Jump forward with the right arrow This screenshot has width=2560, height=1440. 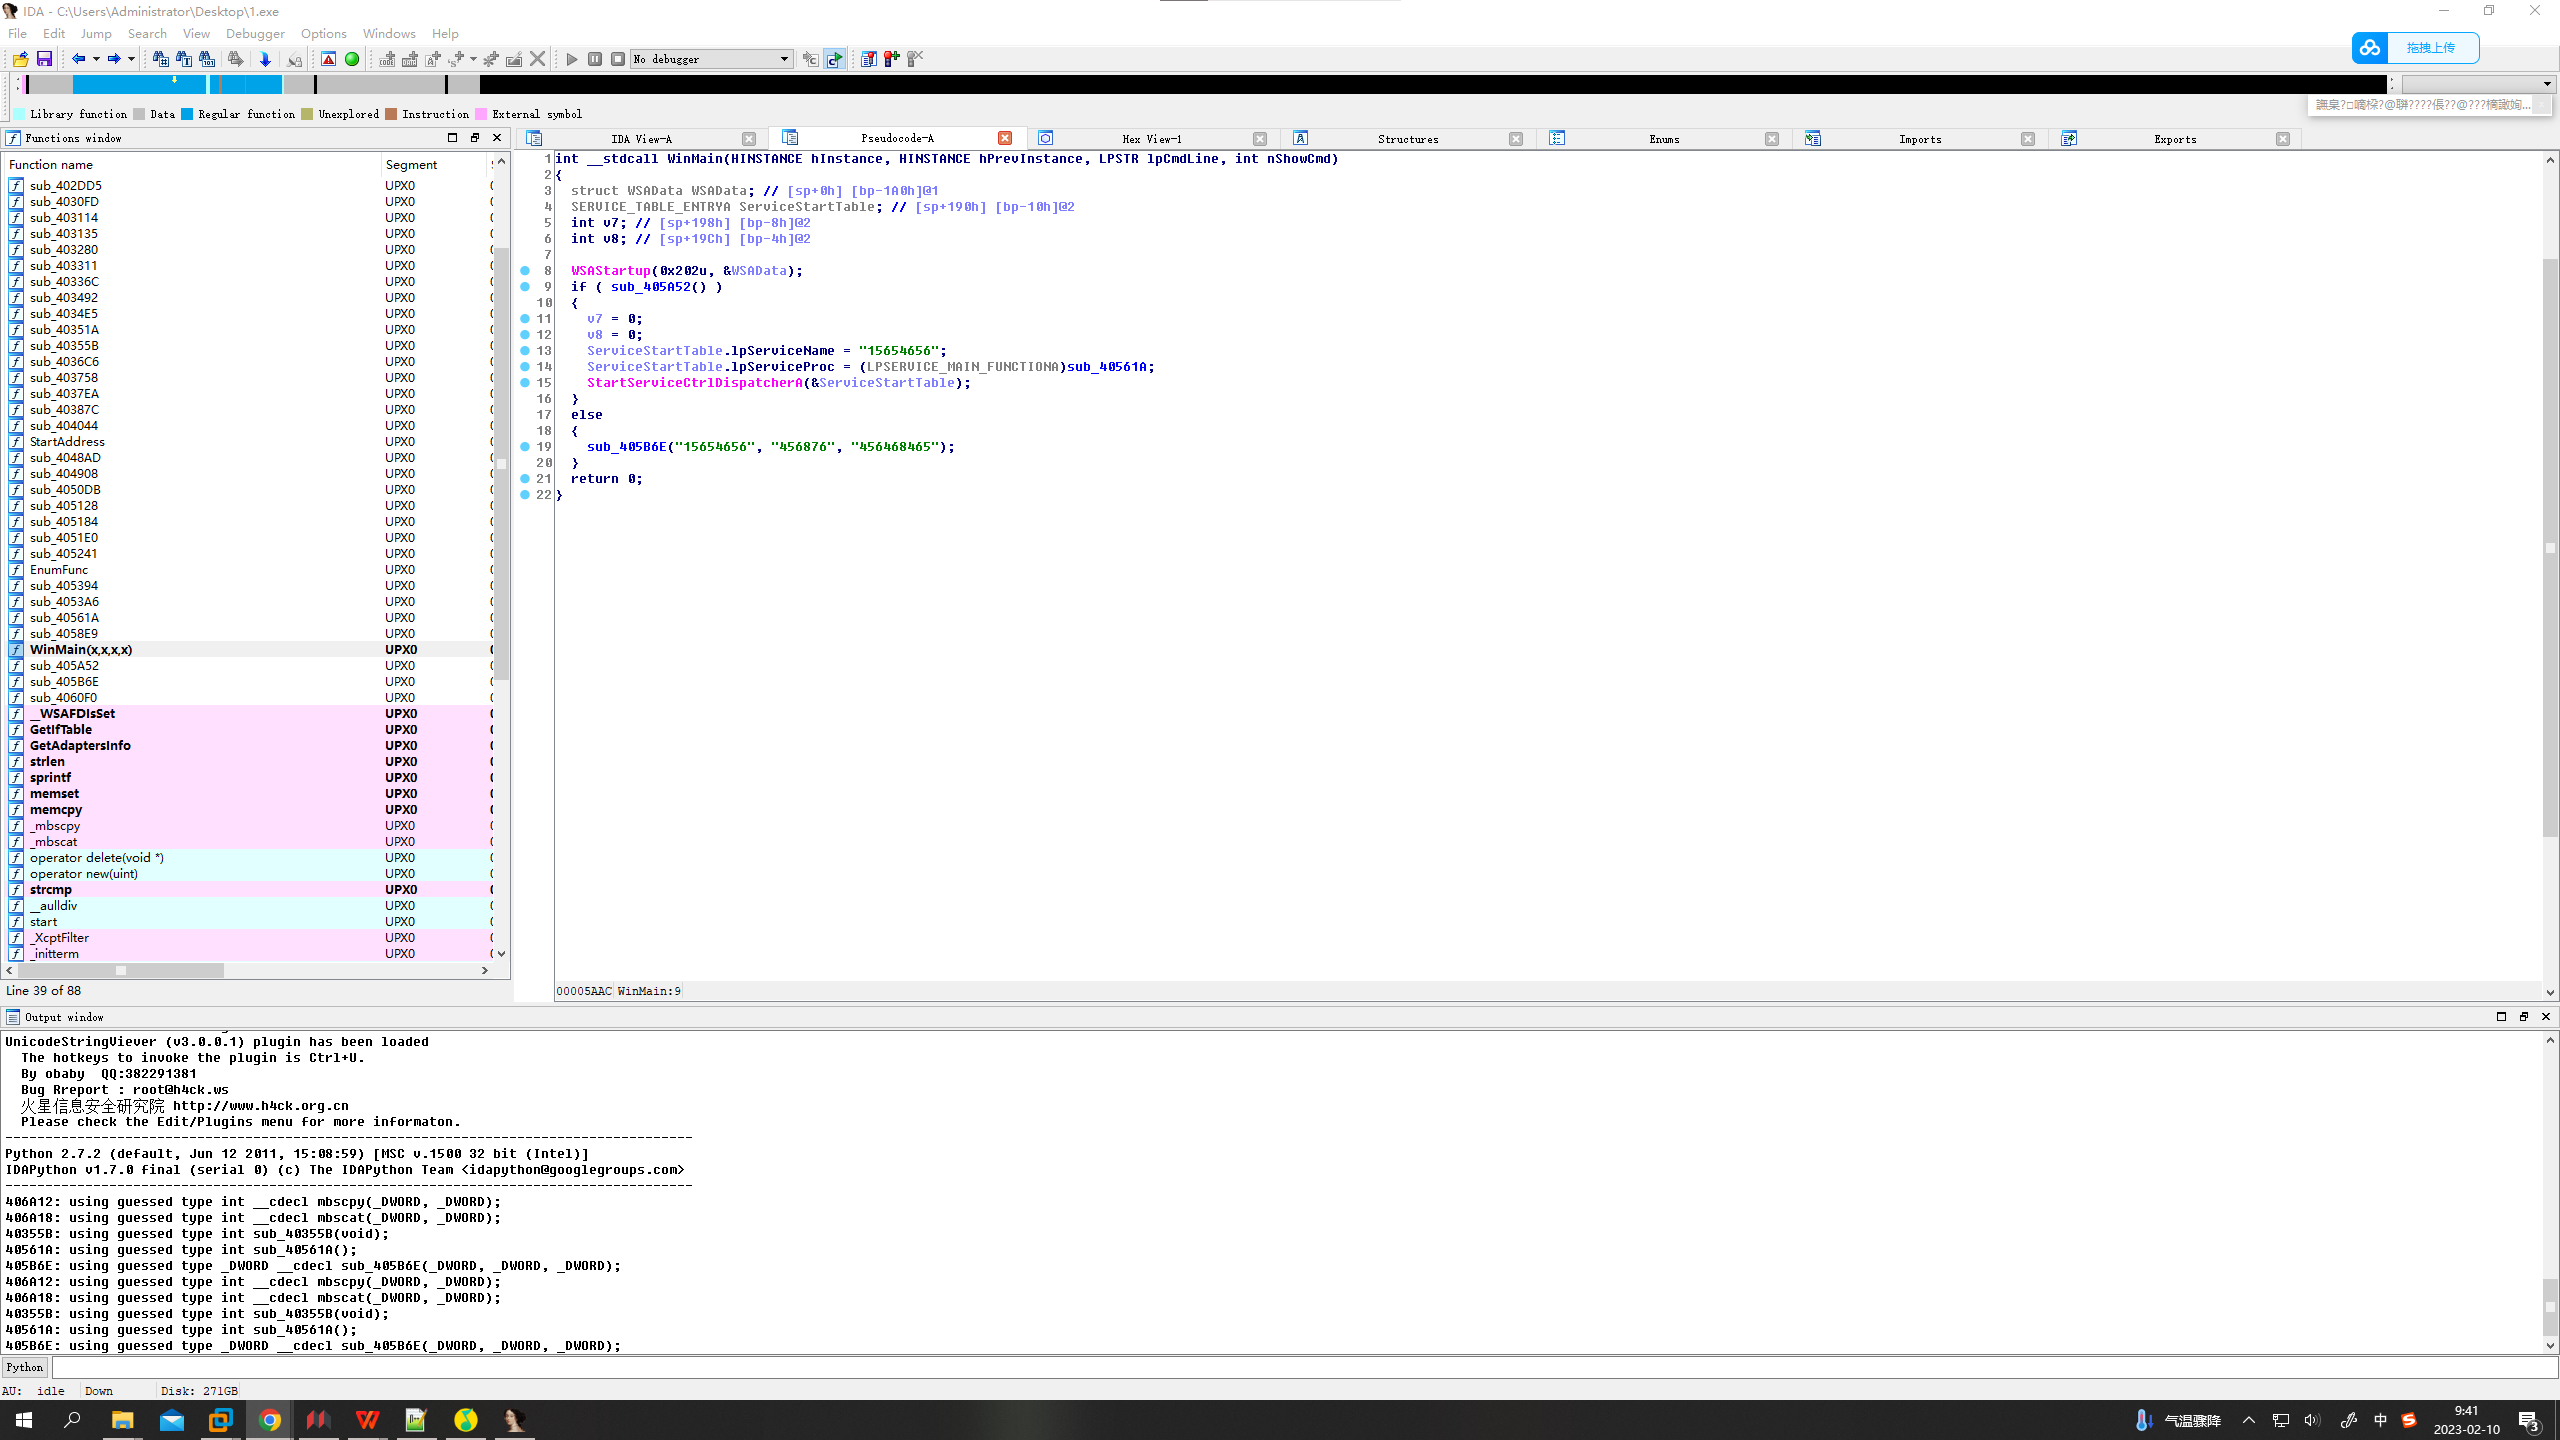click(x=114, y=59)
